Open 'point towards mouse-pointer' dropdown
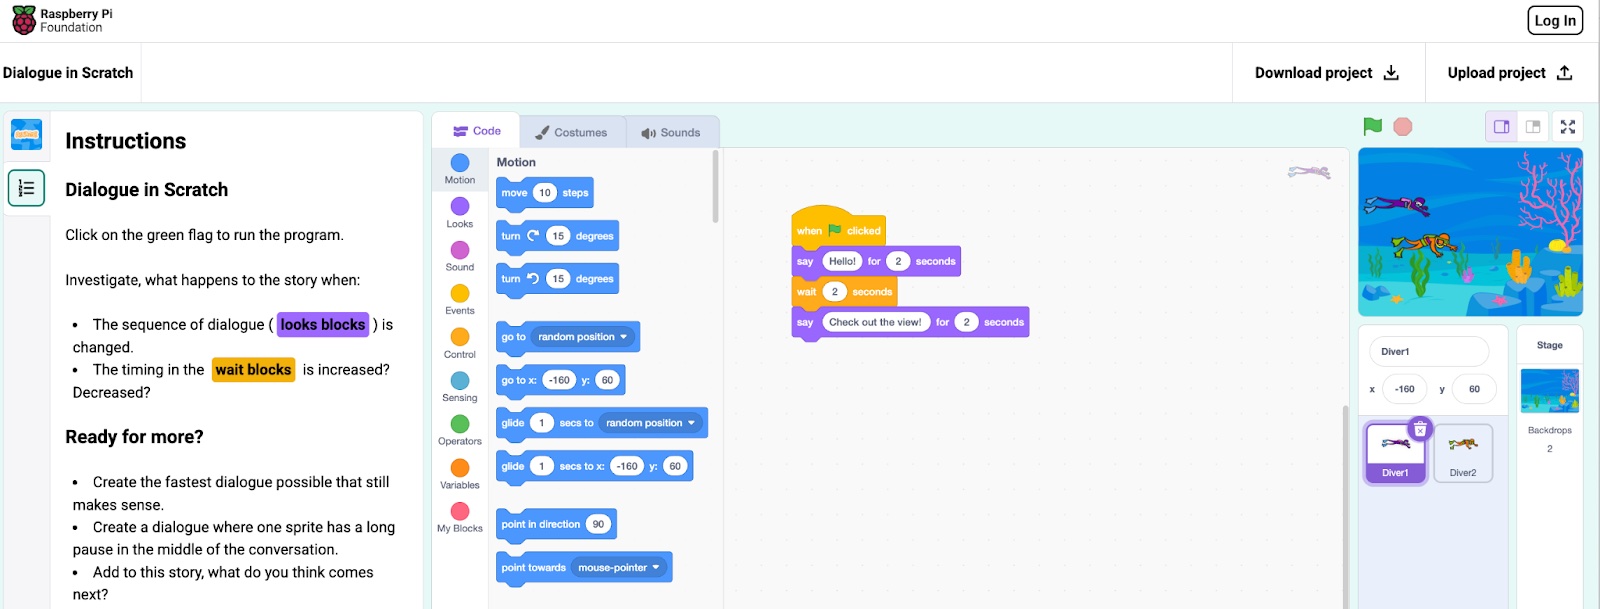Screen dimensions: 1600x609 coord(619,568)
